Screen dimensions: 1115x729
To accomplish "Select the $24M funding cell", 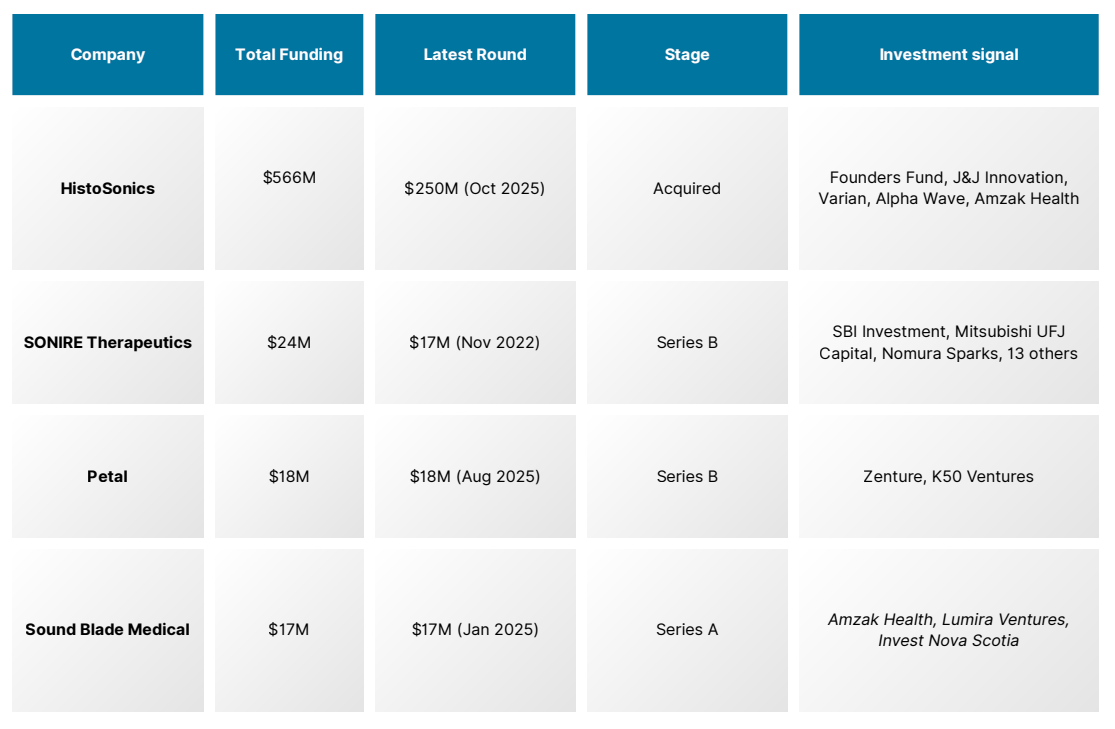I will click(289, 342).
